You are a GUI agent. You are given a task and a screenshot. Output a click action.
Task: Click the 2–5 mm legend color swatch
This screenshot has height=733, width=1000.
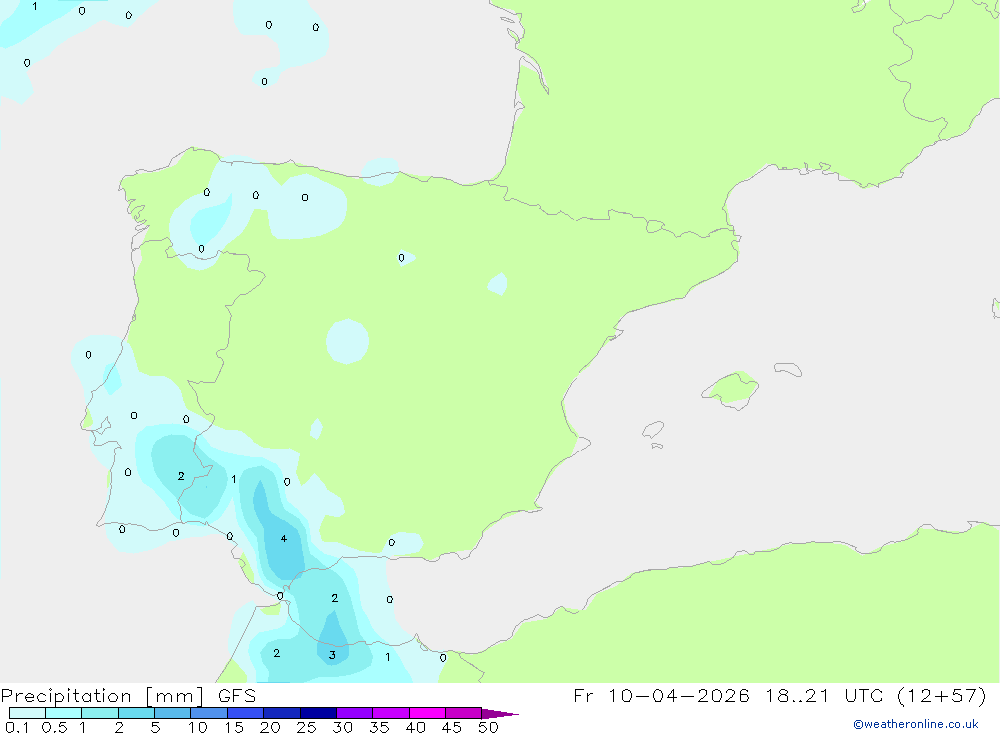pyautogui.click(x=136, y=713)
